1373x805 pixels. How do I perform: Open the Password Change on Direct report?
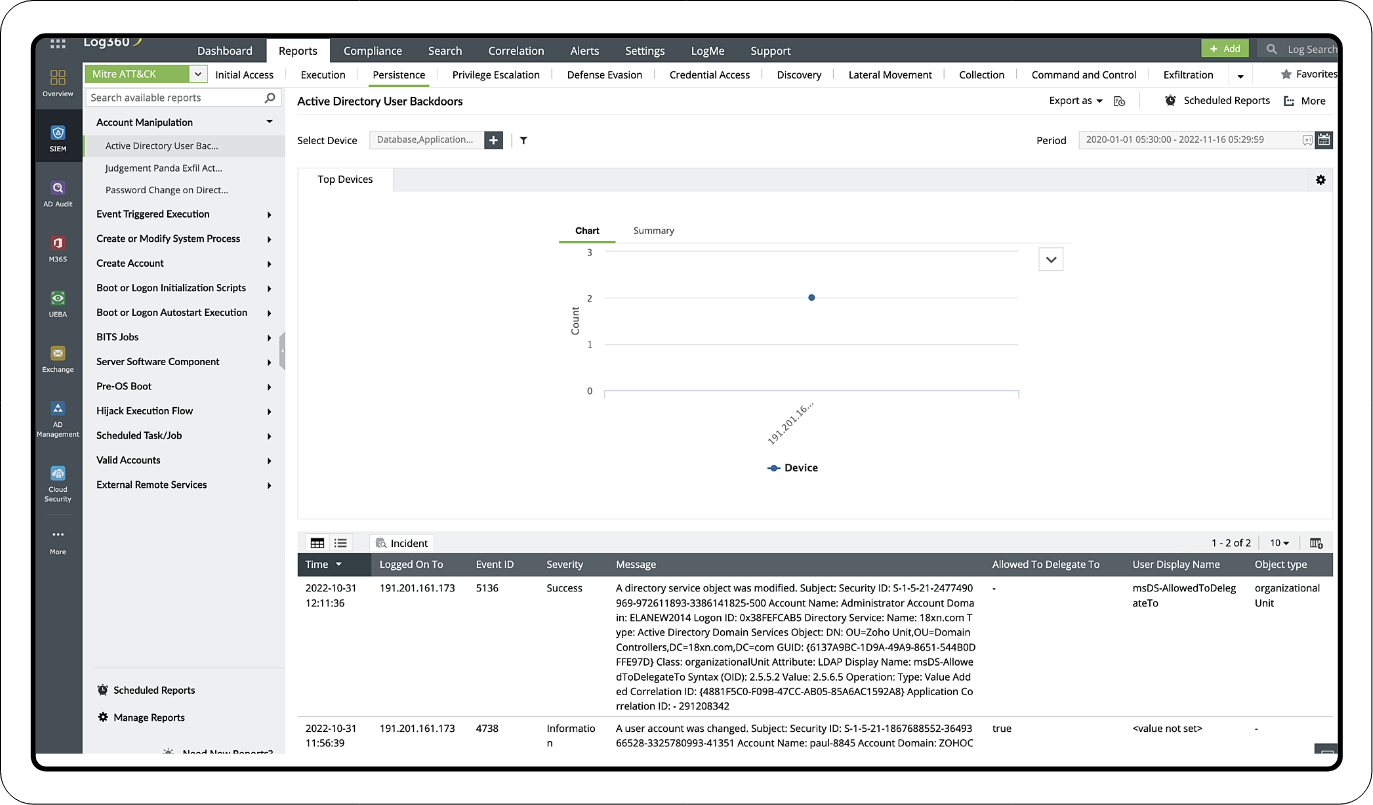[167, 190]
